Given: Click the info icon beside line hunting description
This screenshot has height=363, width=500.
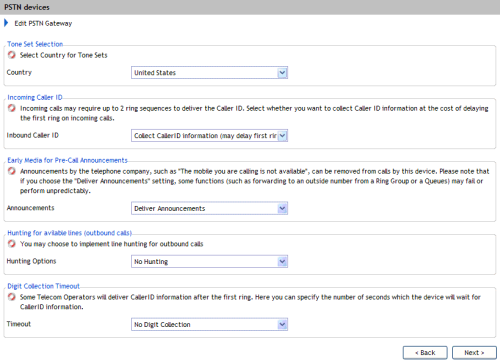Looking at the screenshot, I should click(x=12, y=244).
